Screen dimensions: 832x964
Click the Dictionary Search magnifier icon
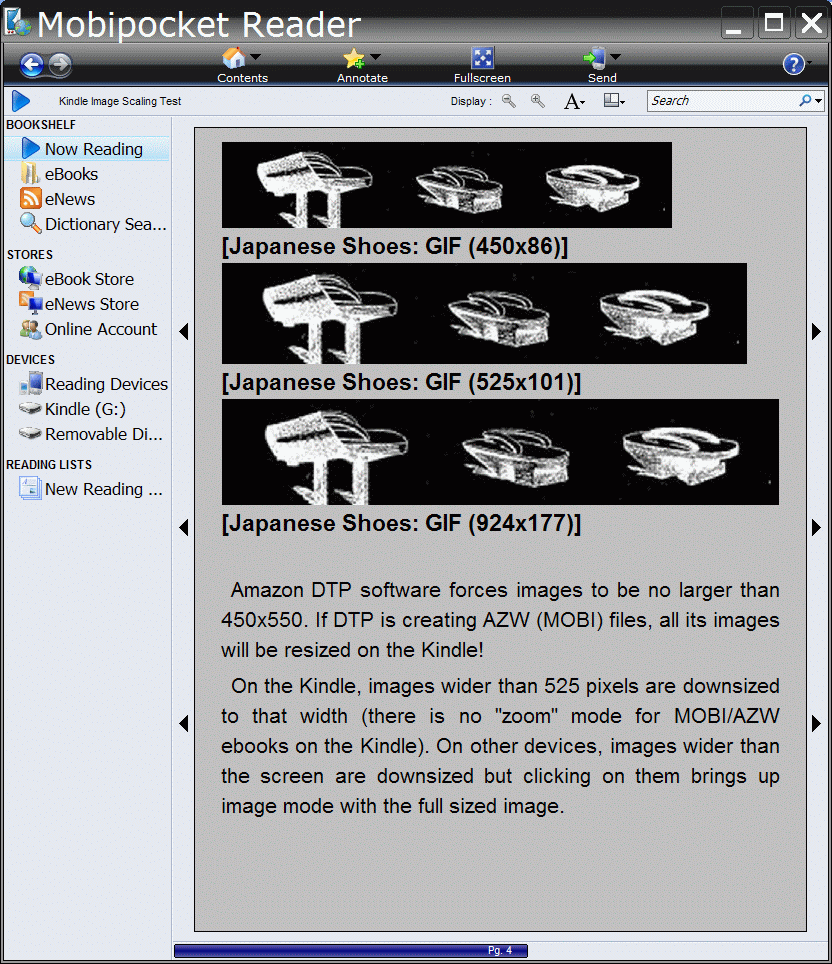(x=31, y=223)
